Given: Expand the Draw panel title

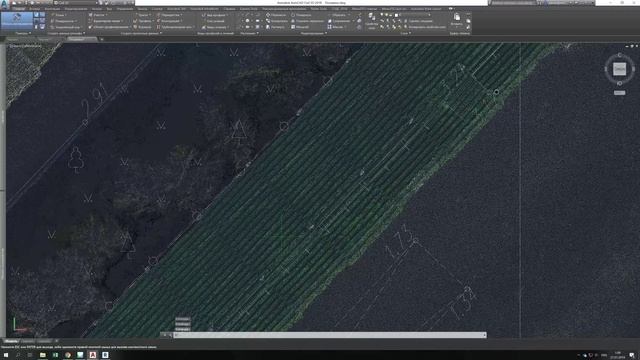Looking at the screenshot, I should click(x=249, y=33).
